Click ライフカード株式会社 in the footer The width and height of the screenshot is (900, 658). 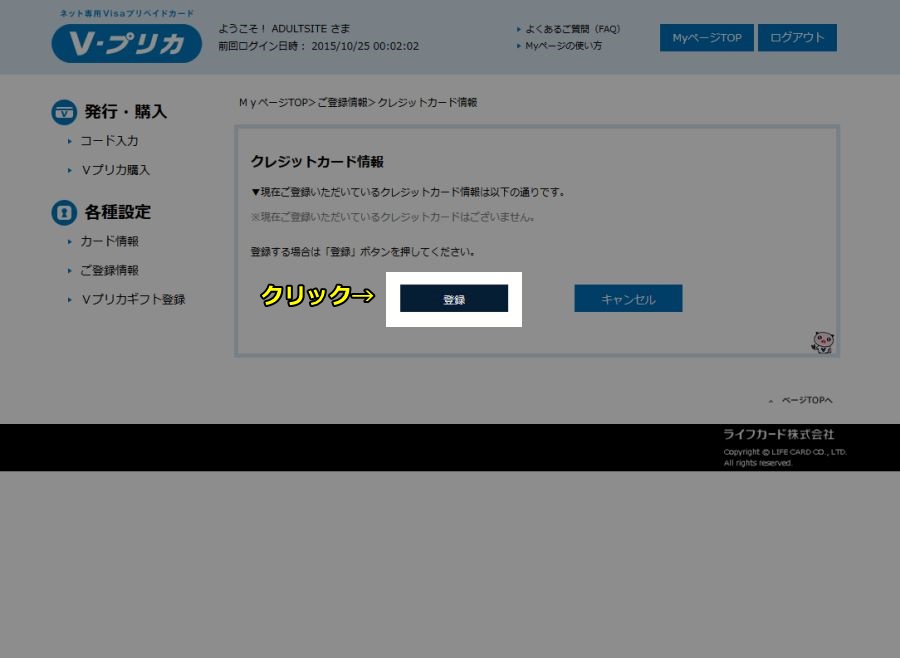(x=778, y=434)
